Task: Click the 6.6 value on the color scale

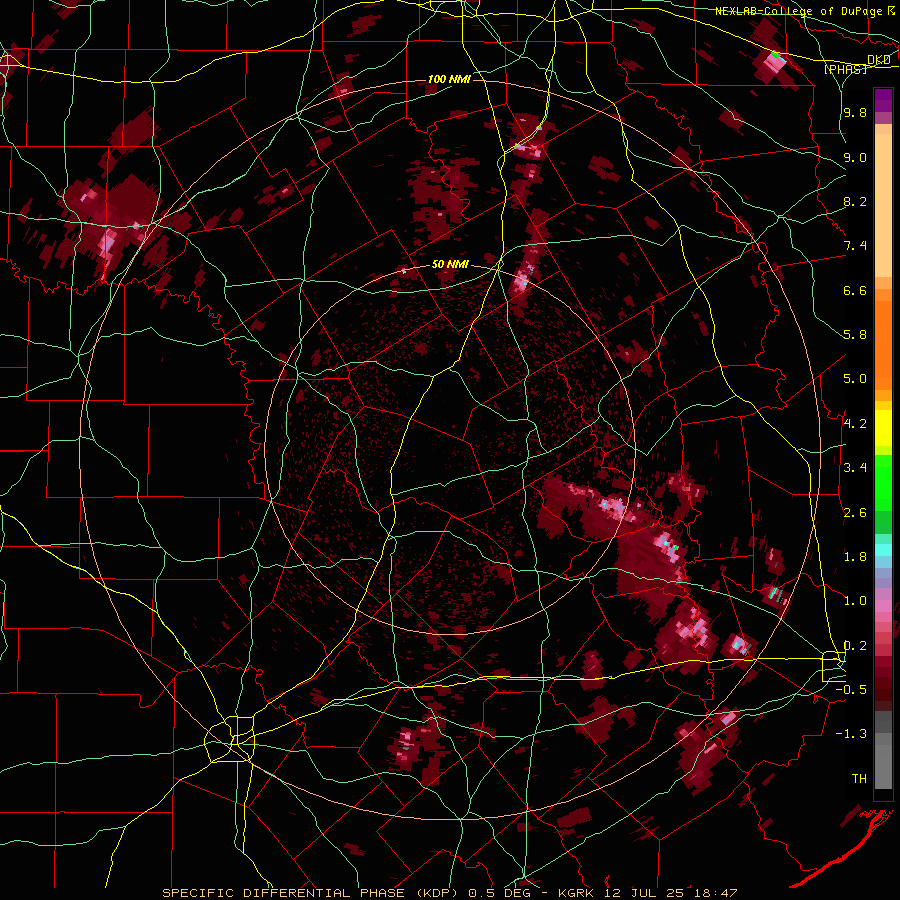Action: pyautogui.click(x=855, y=290)
